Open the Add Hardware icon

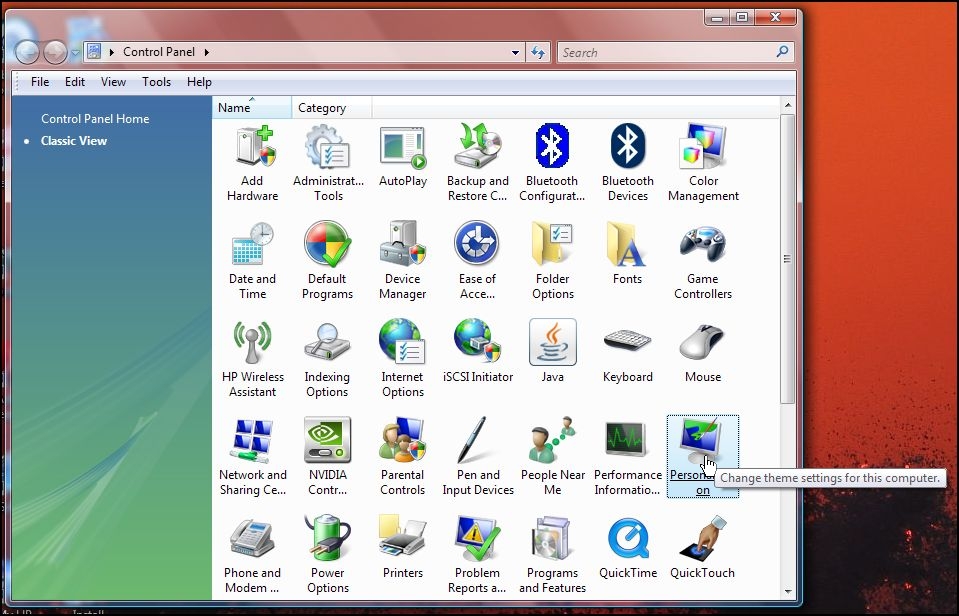[252, 163]
